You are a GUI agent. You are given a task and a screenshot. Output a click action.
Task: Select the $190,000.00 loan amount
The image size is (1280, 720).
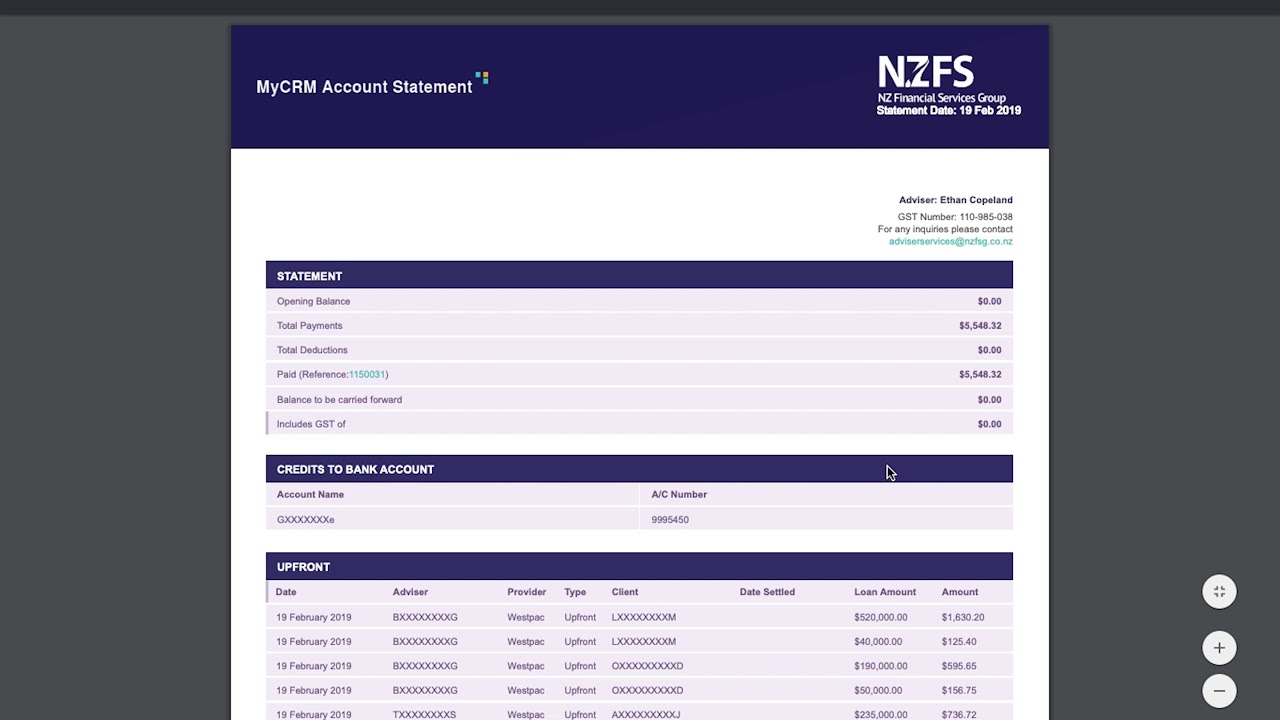881,666
